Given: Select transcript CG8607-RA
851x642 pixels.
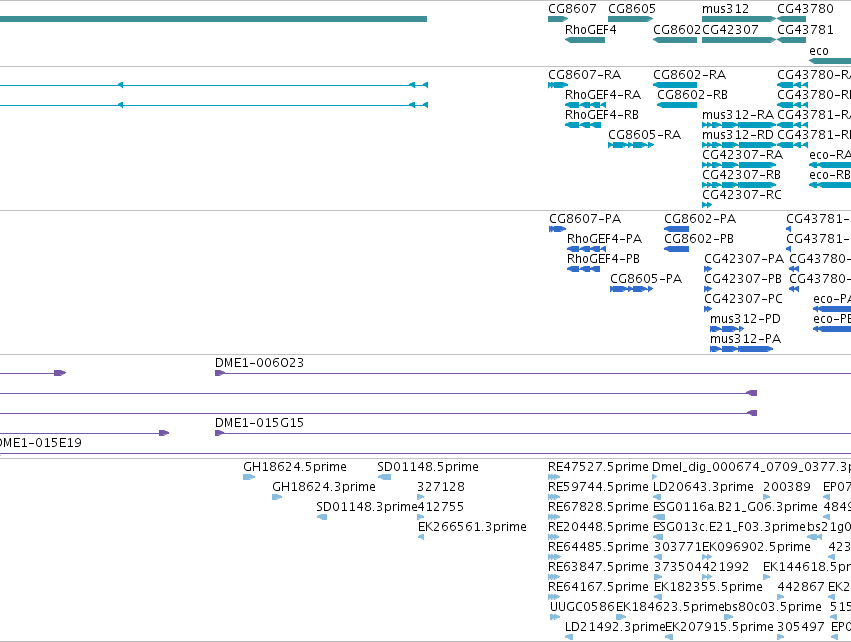Looking at the screenshot, I should click(x=558, y=85).
